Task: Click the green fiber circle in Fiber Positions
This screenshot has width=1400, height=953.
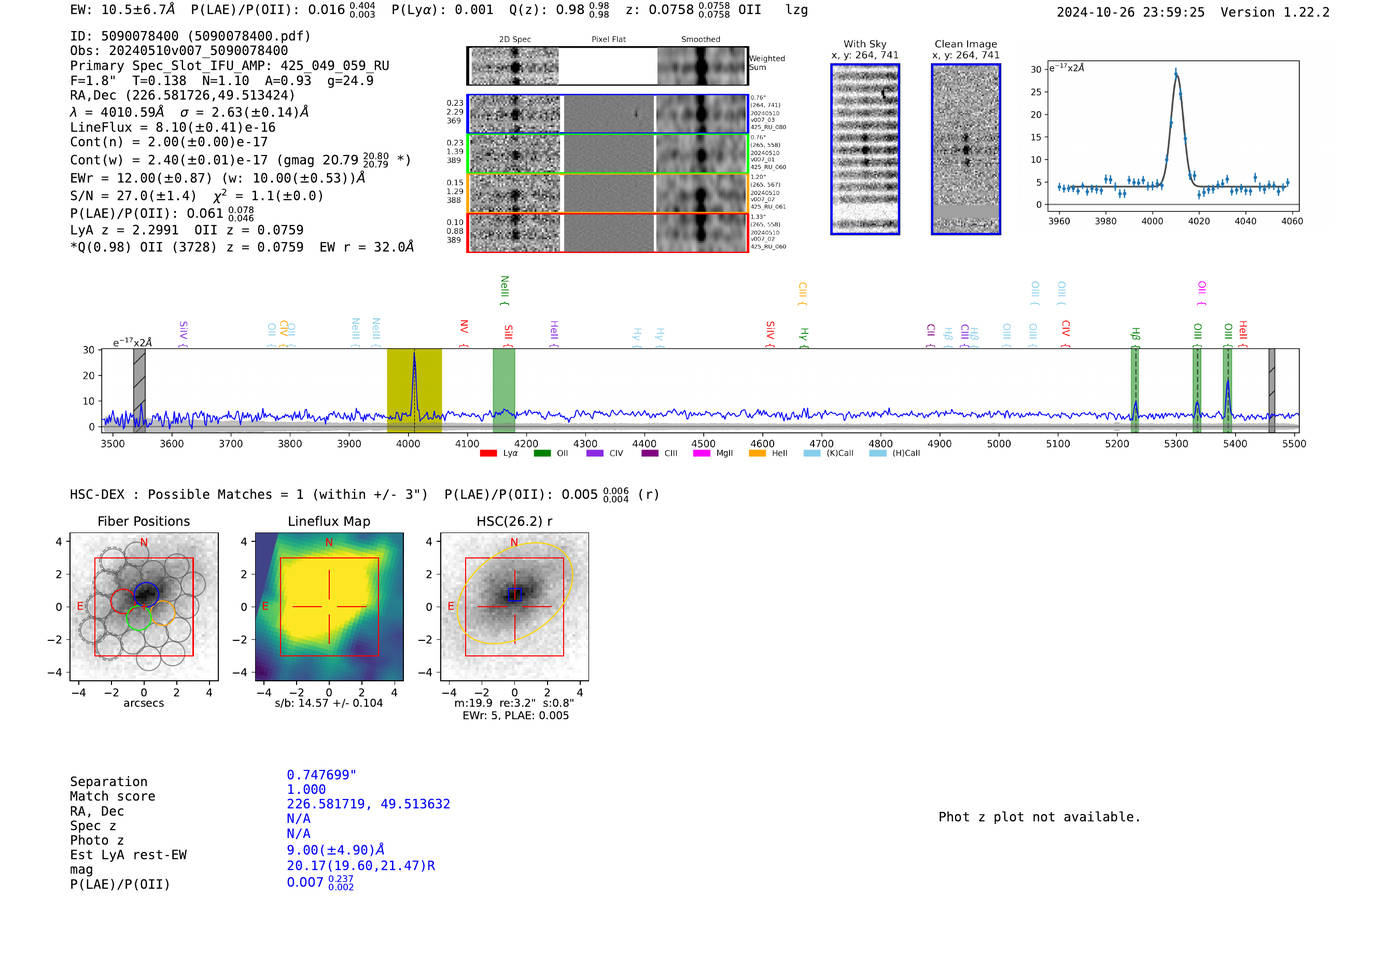Action: tap(139, 618)
